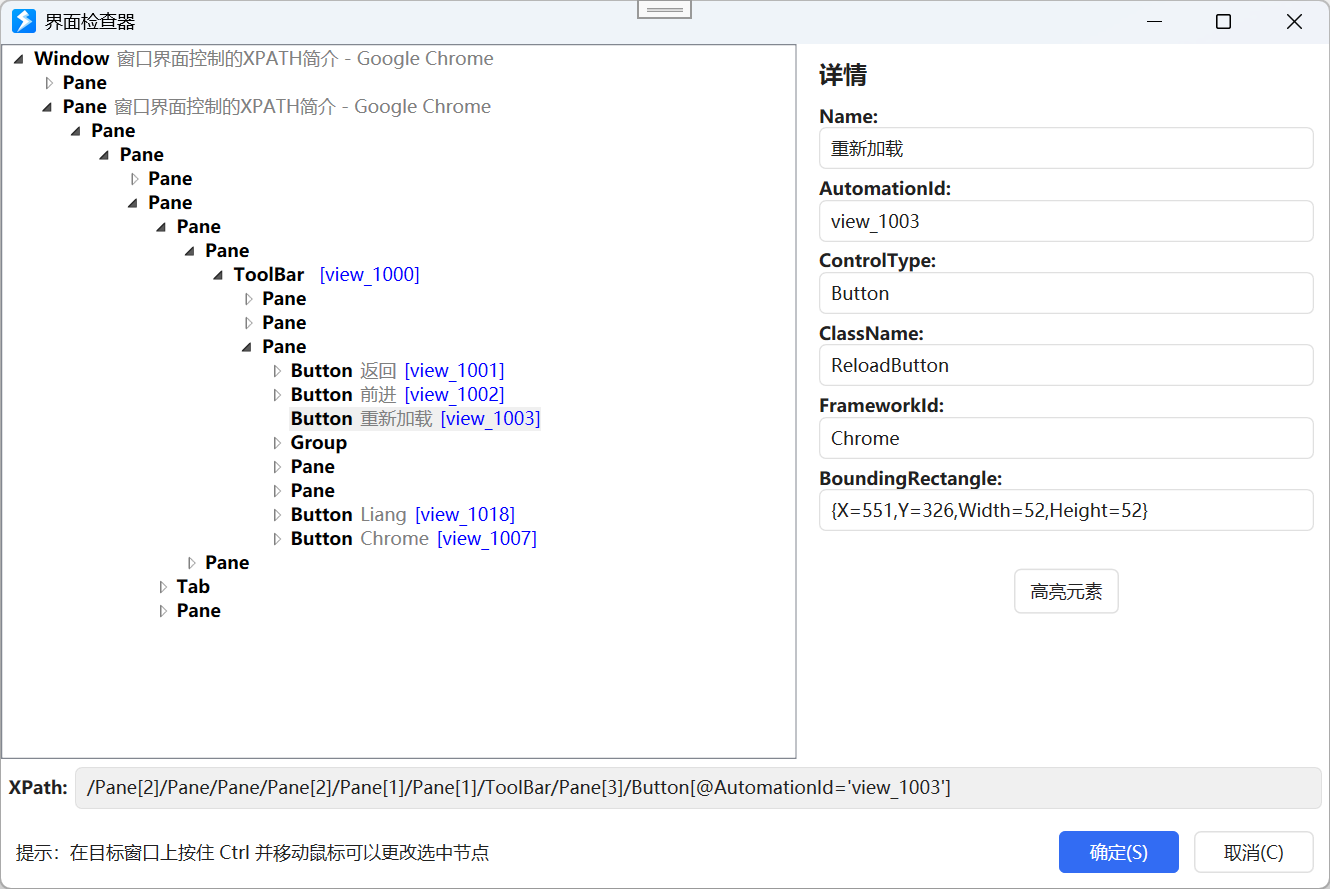Viewport: 1330px width, 889px height.
Task: Expand the Liang Button node arrow
Action: click(277, 515)
